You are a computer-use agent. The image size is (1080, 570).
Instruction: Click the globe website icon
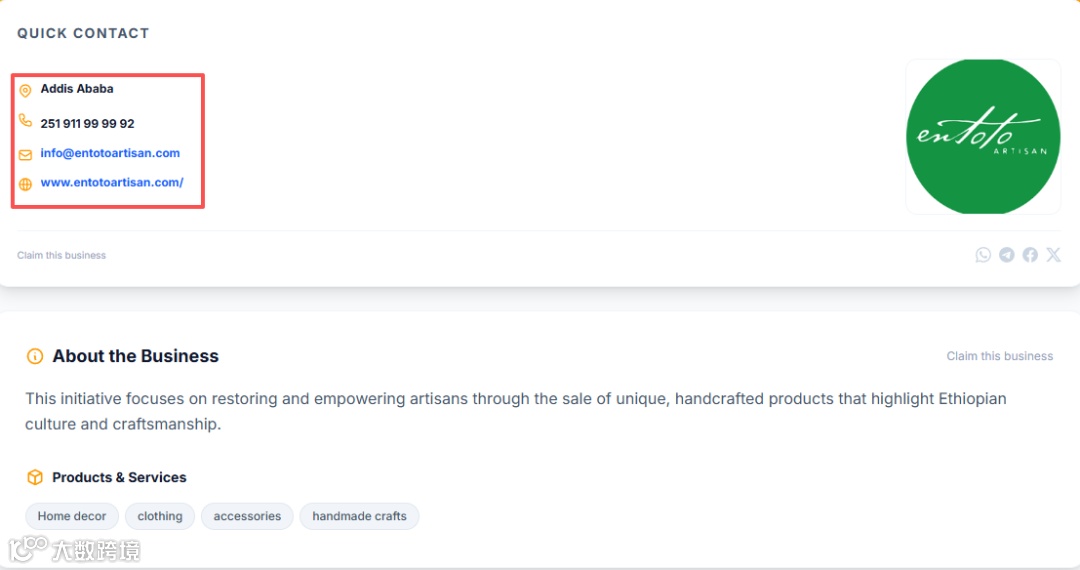[x=26, y=184]
